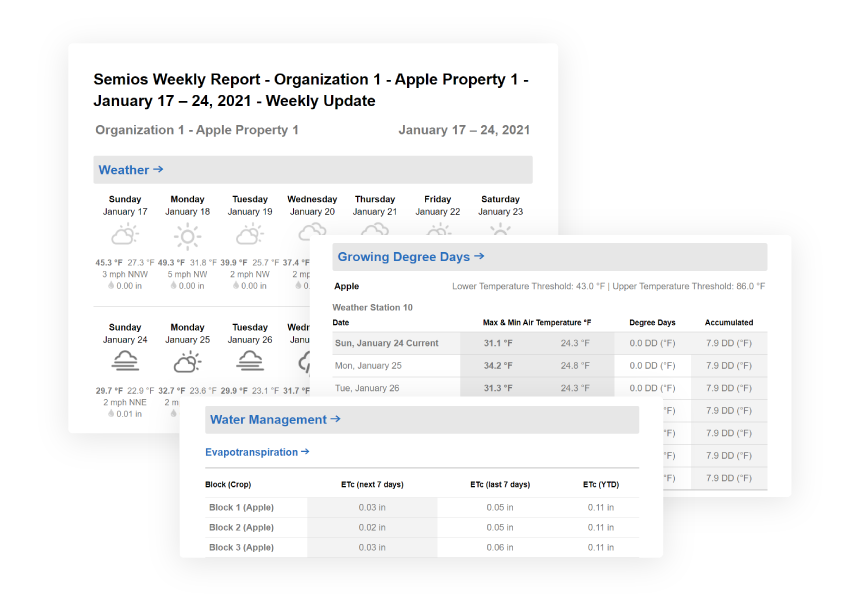The width and height of the screenshot is (860, 600).
Task: Open the Weather section link
Action: [131, 170]
